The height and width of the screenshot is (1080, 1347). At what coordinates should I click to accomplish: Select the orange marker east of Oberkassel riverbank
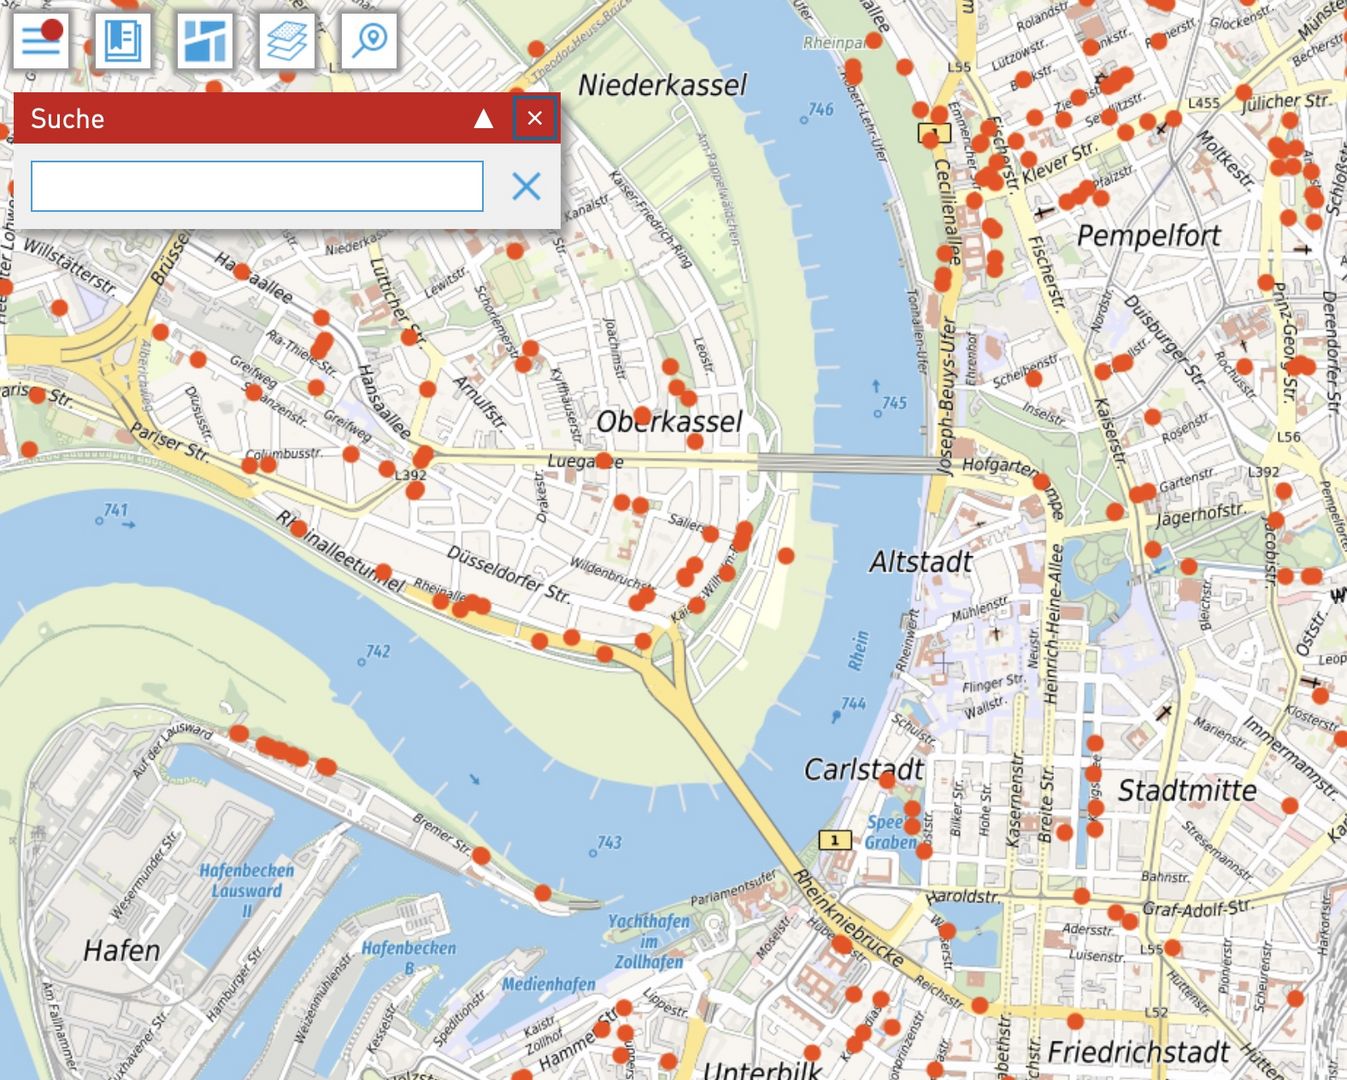coord(786,555)
